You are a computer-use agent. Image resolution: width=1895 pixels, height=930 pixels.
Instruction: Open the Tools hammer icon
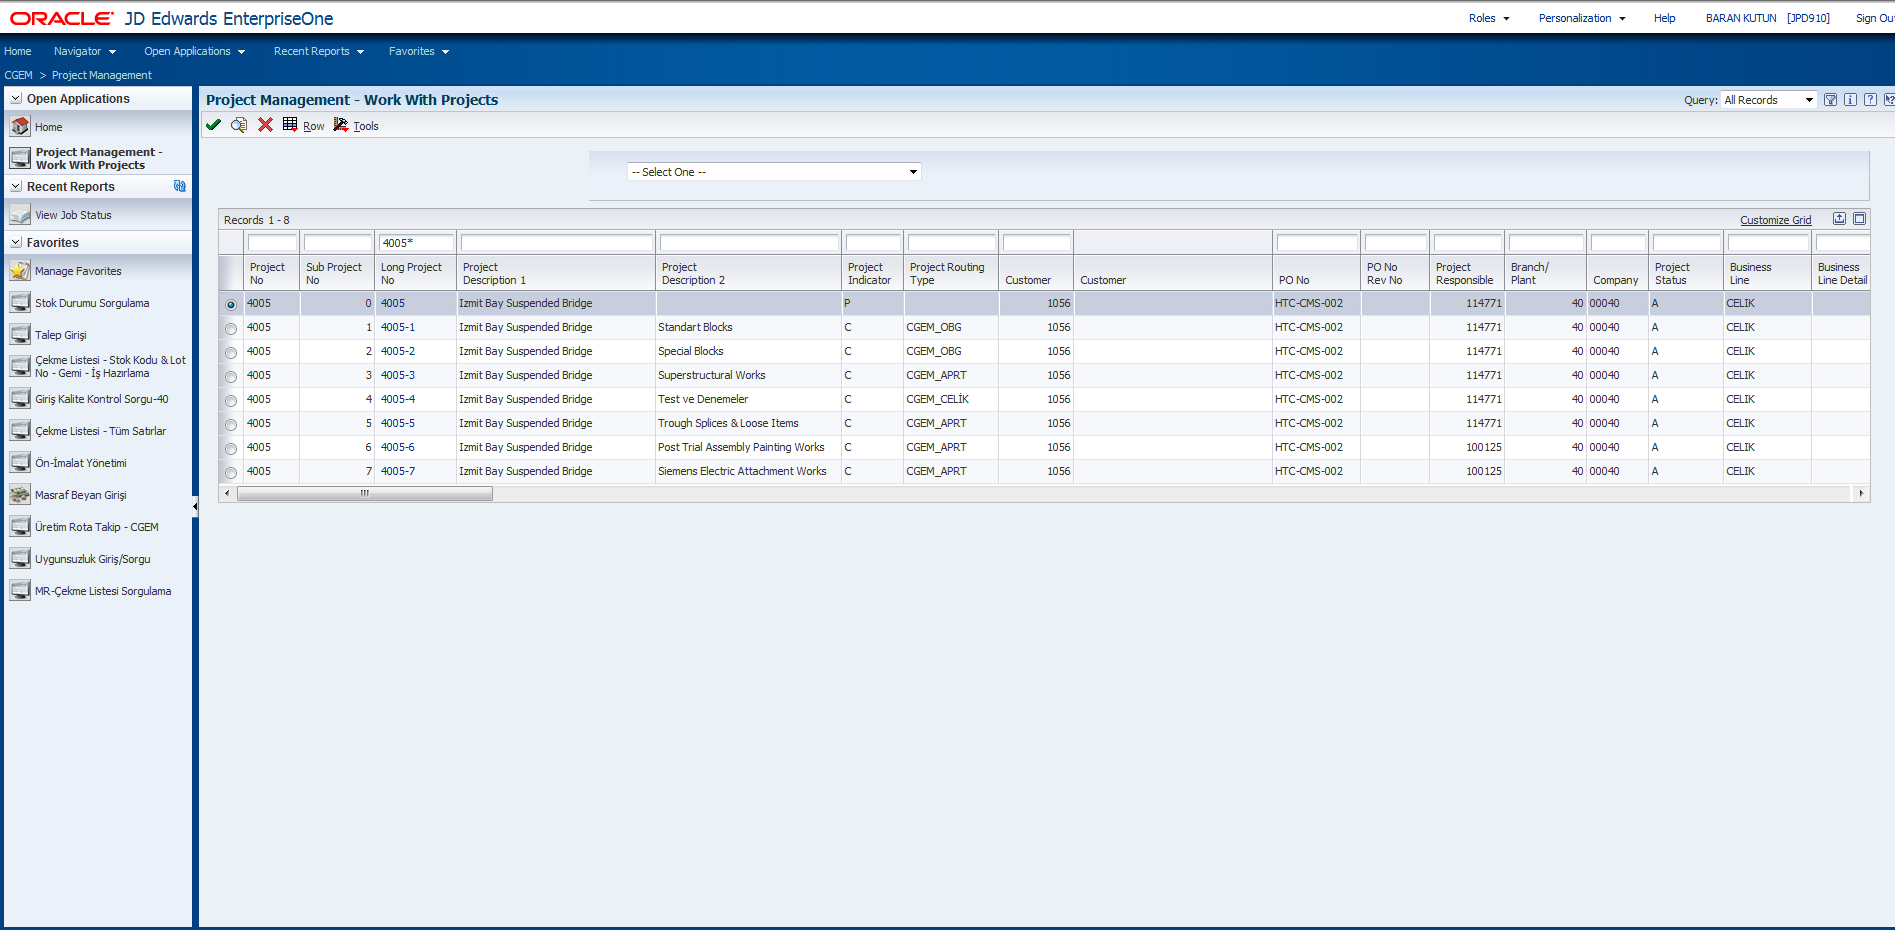[x=341, y=124]
